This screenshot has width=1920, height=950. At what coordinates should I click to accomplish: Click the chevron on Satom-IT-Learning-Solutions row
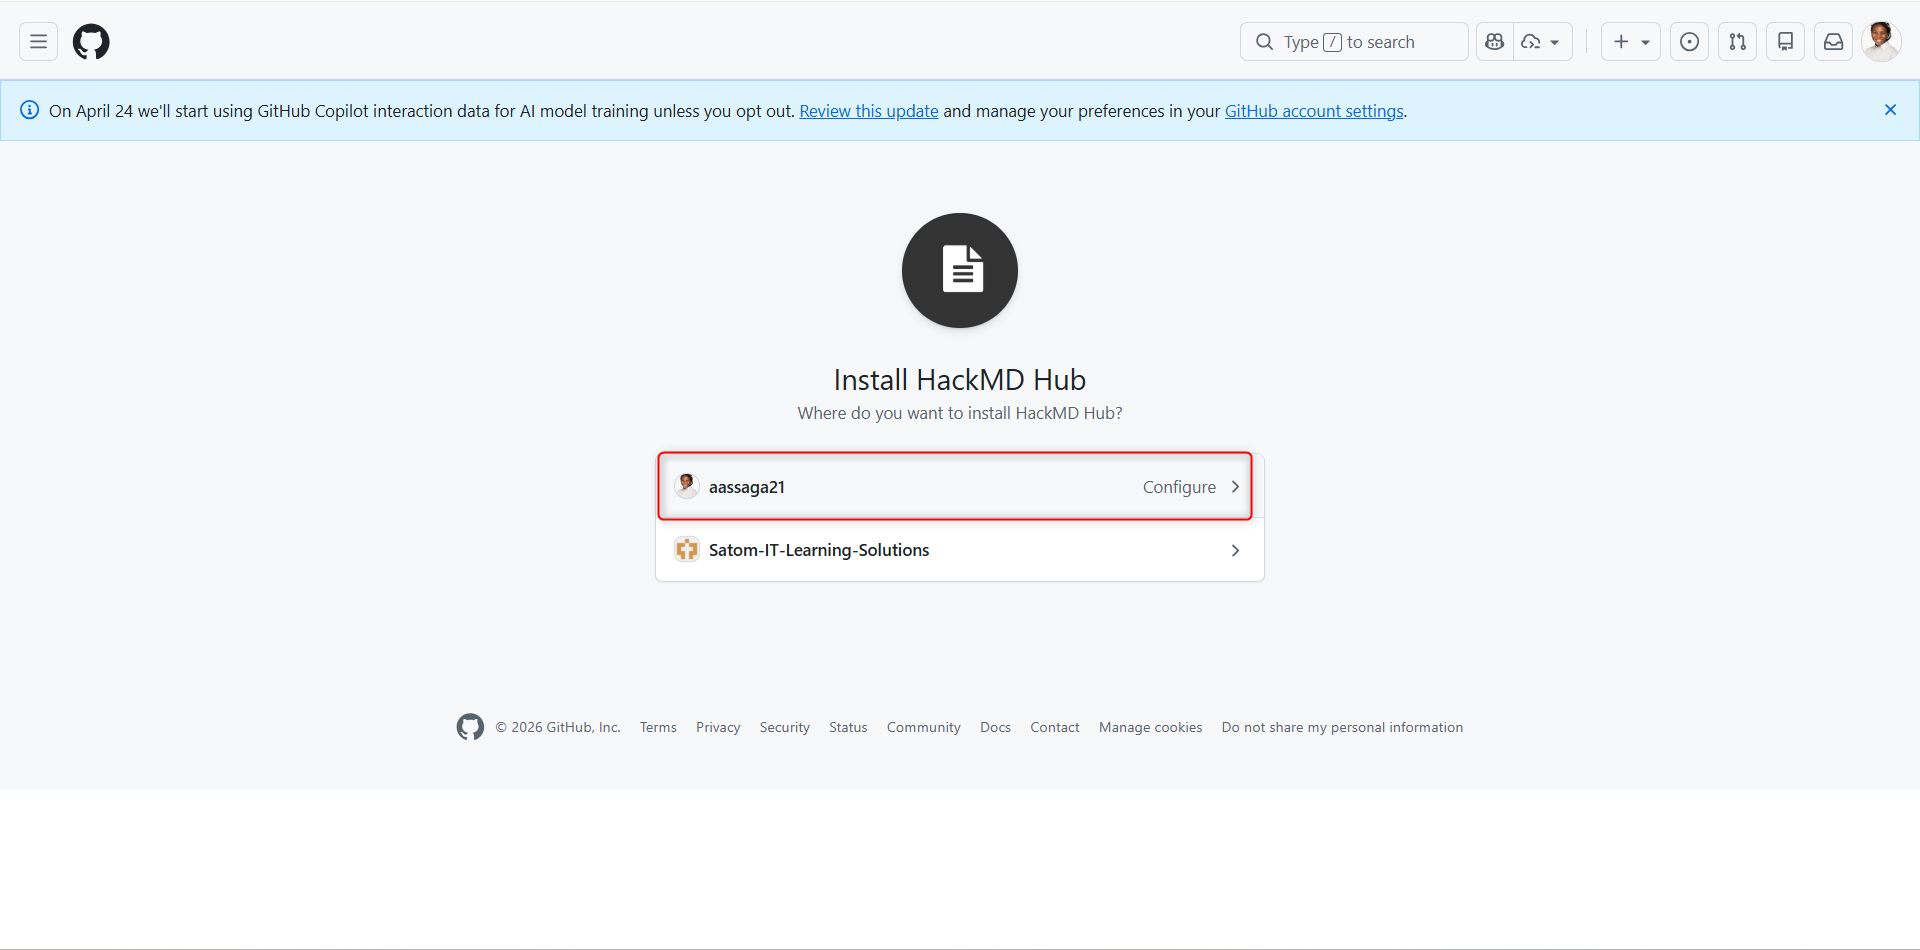pyautogui.click(x=1235, y=551)
